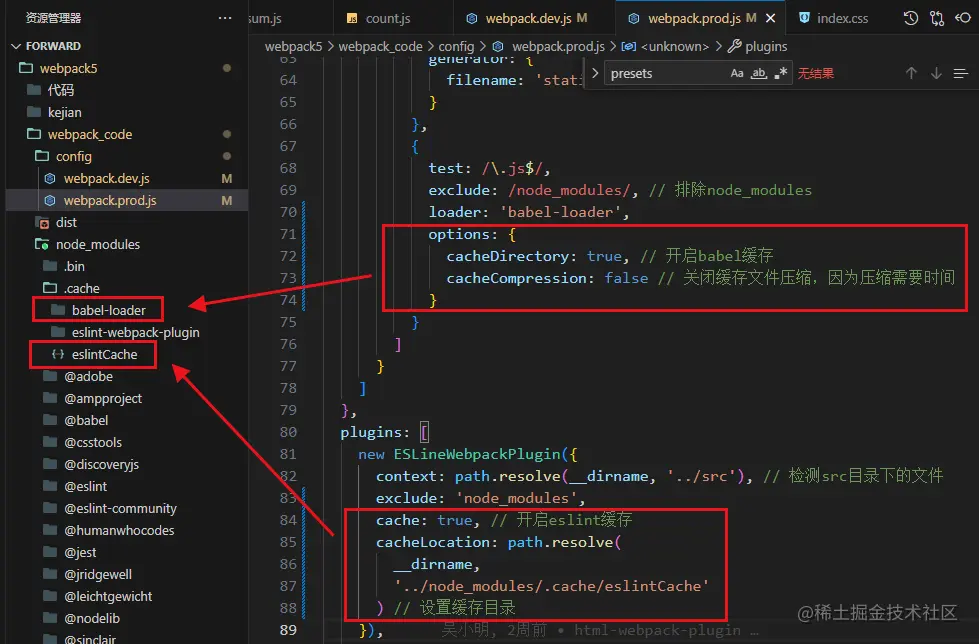Select the webpack.prod.js tab
This screenshot has height=644, width=979.
pyautogui.click(x=693, y=19)
